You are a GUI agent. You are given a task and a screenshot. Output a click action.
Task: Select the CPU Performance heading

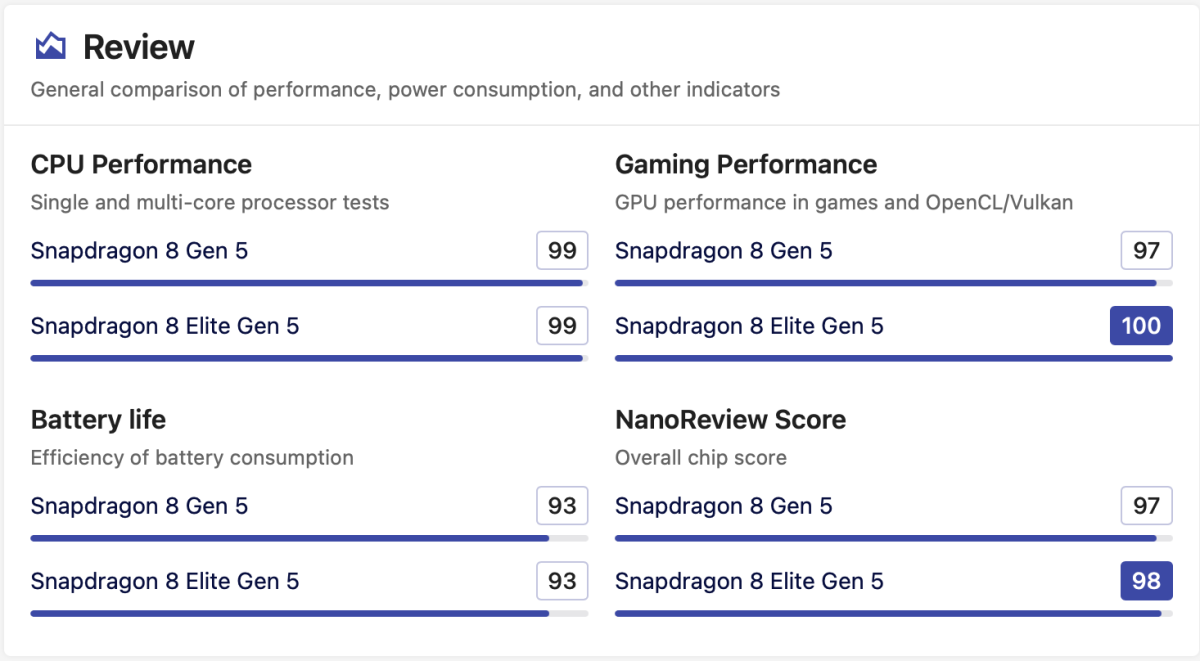[x=141, y=165]
